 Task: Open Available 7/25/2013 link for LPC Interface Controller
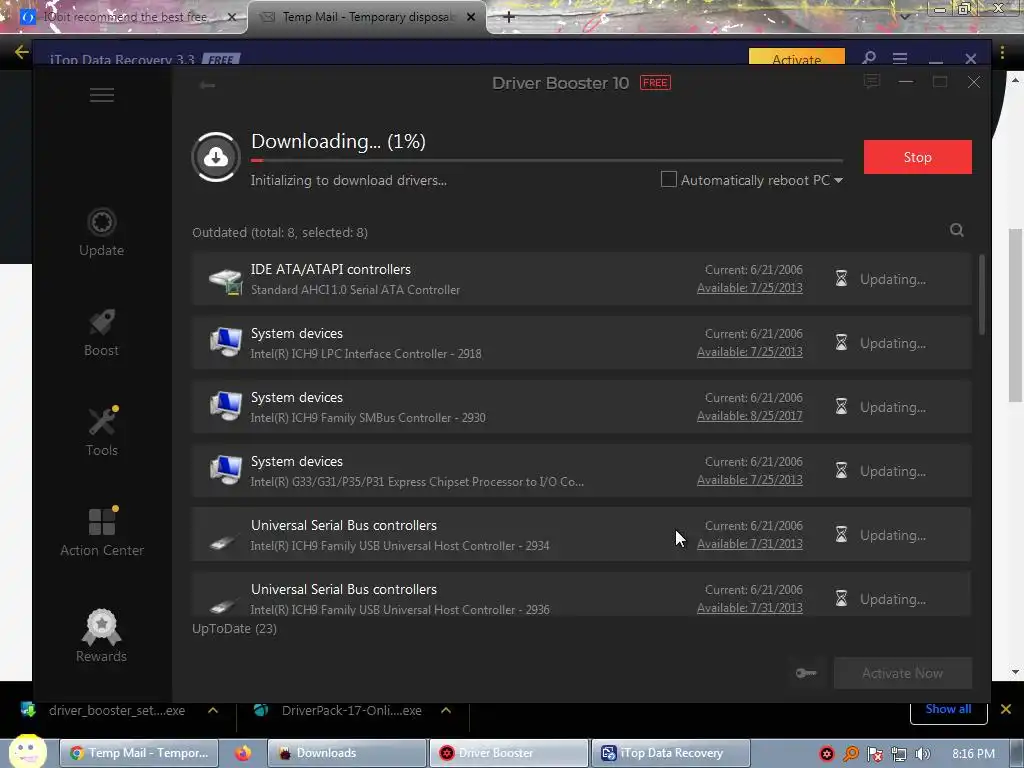(x=750, y=352)
